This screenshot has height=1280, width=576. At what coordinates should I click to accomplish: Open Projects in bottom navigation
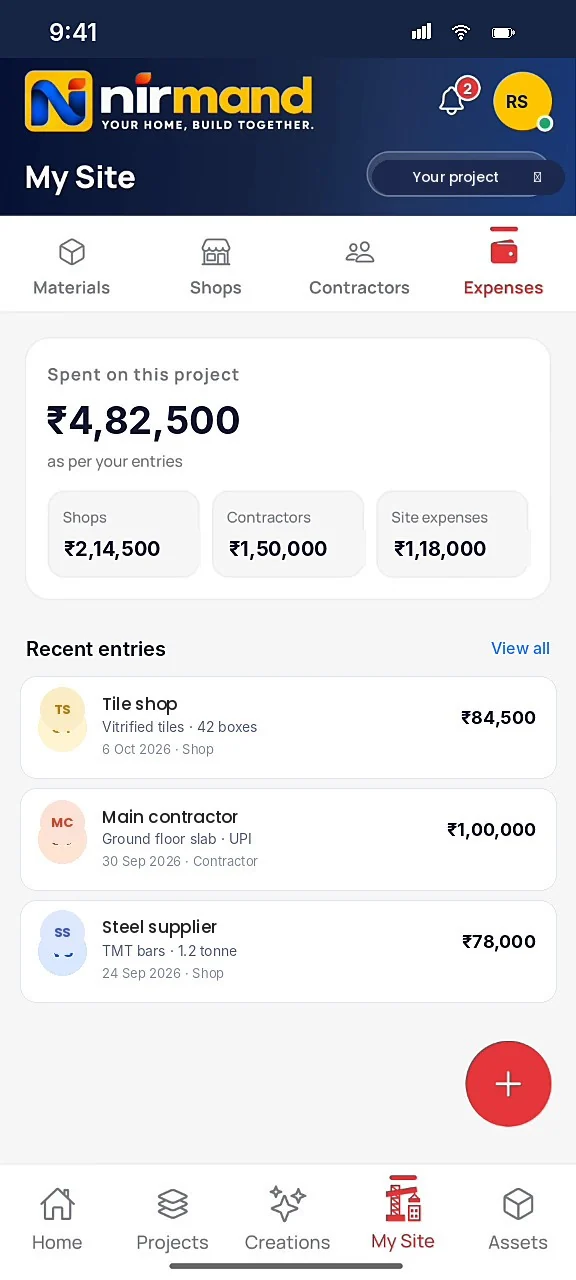pos(172,1219)
